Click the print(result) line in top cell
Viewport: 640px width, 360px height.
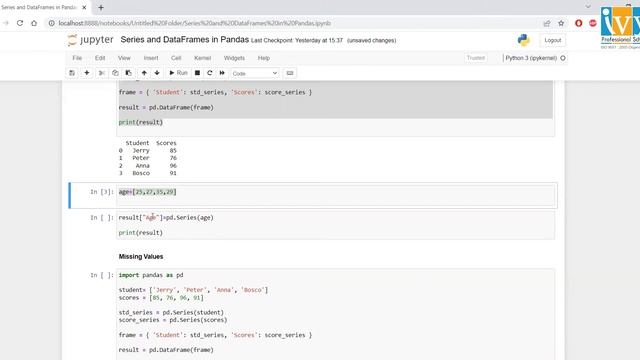click(141, 122)
